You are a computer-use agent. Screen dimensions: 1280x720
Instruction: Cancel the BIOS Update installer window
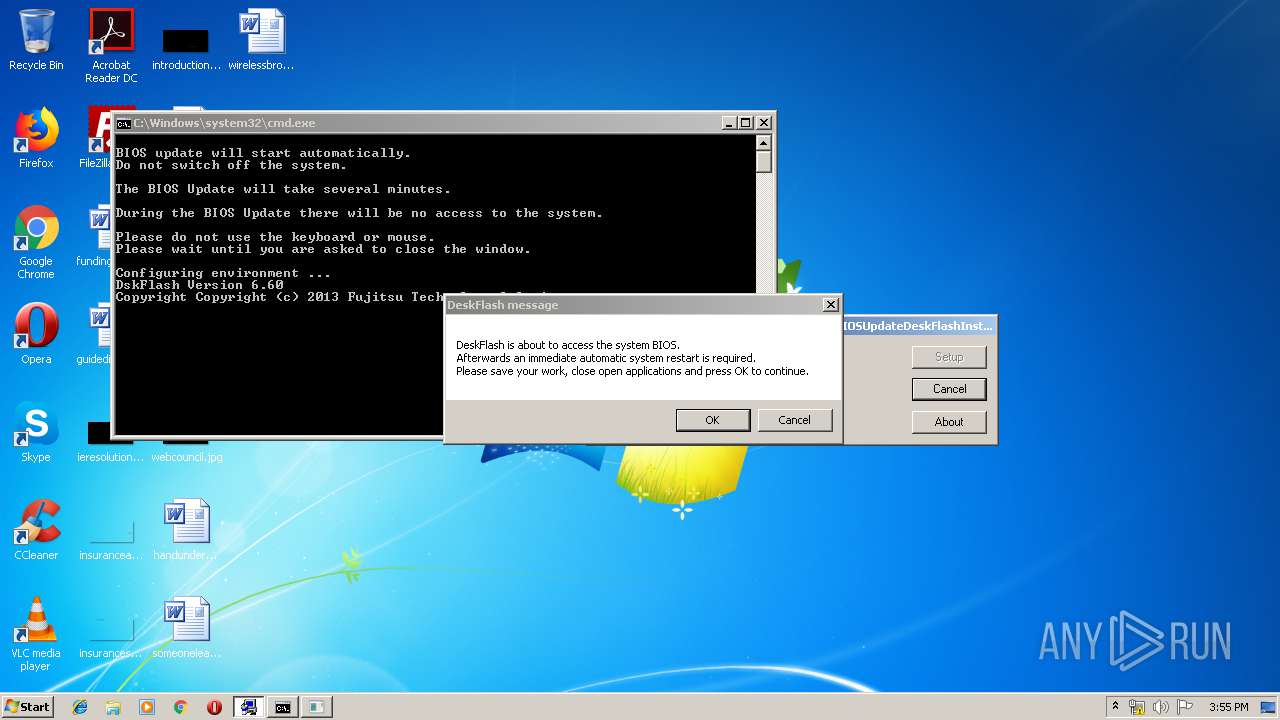949,389
